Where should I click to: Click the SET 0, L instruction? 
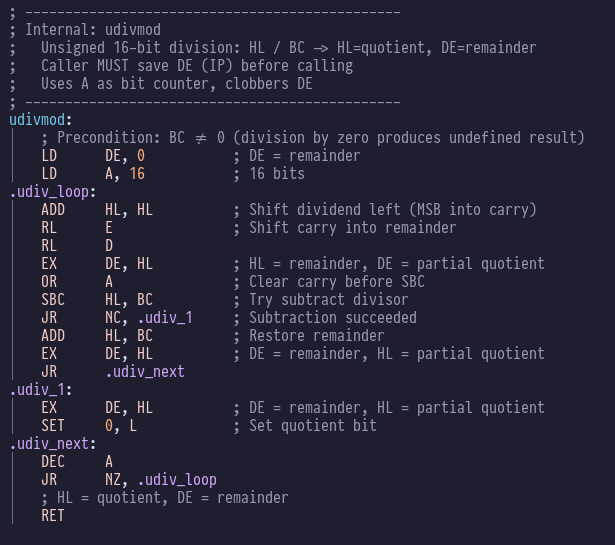[89, 426]
